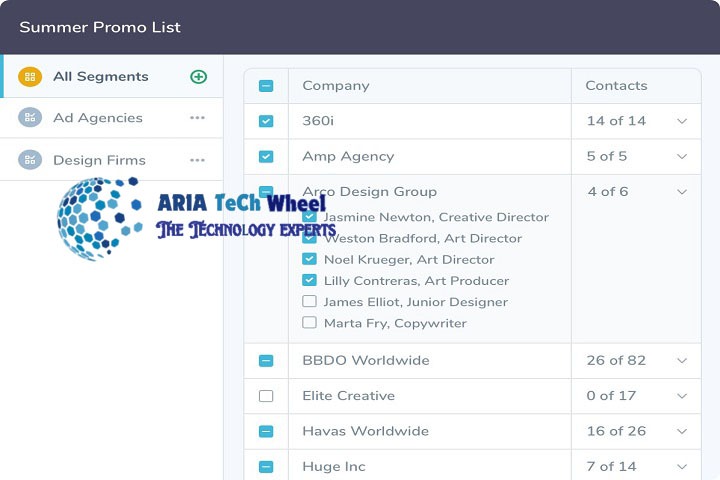Uncheck the 360i company checkbox
Image resolution: width=720 pixels, height=480 pixels.
pos(266,121)
